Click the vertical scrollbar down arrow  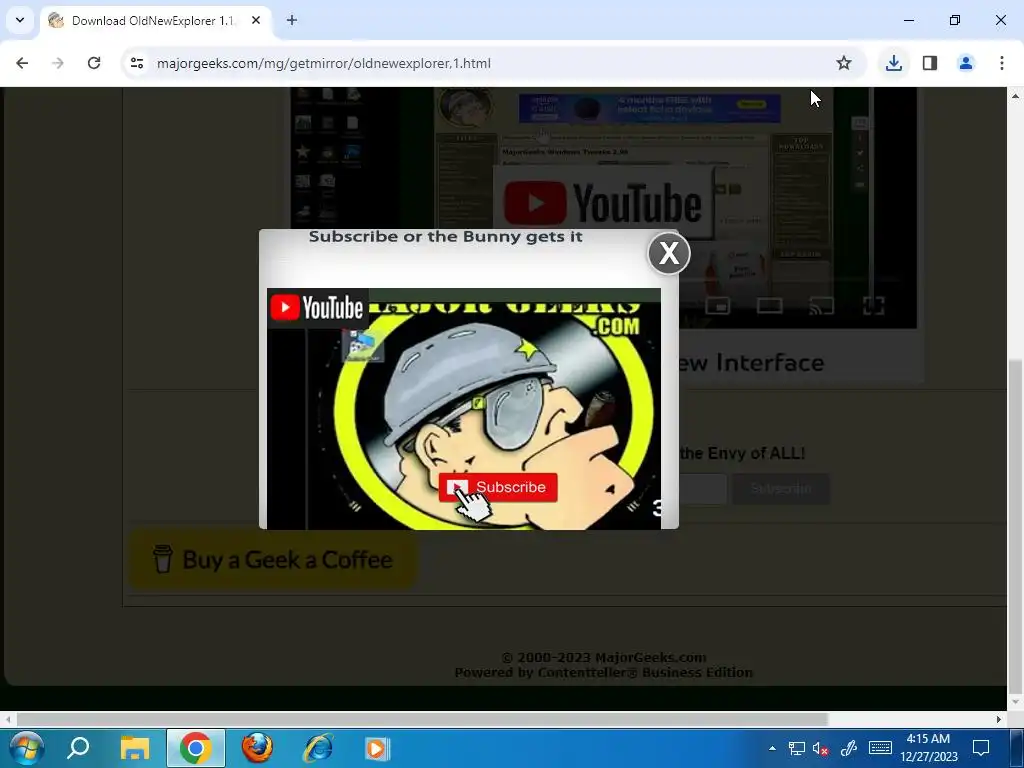click(1016, 703)
